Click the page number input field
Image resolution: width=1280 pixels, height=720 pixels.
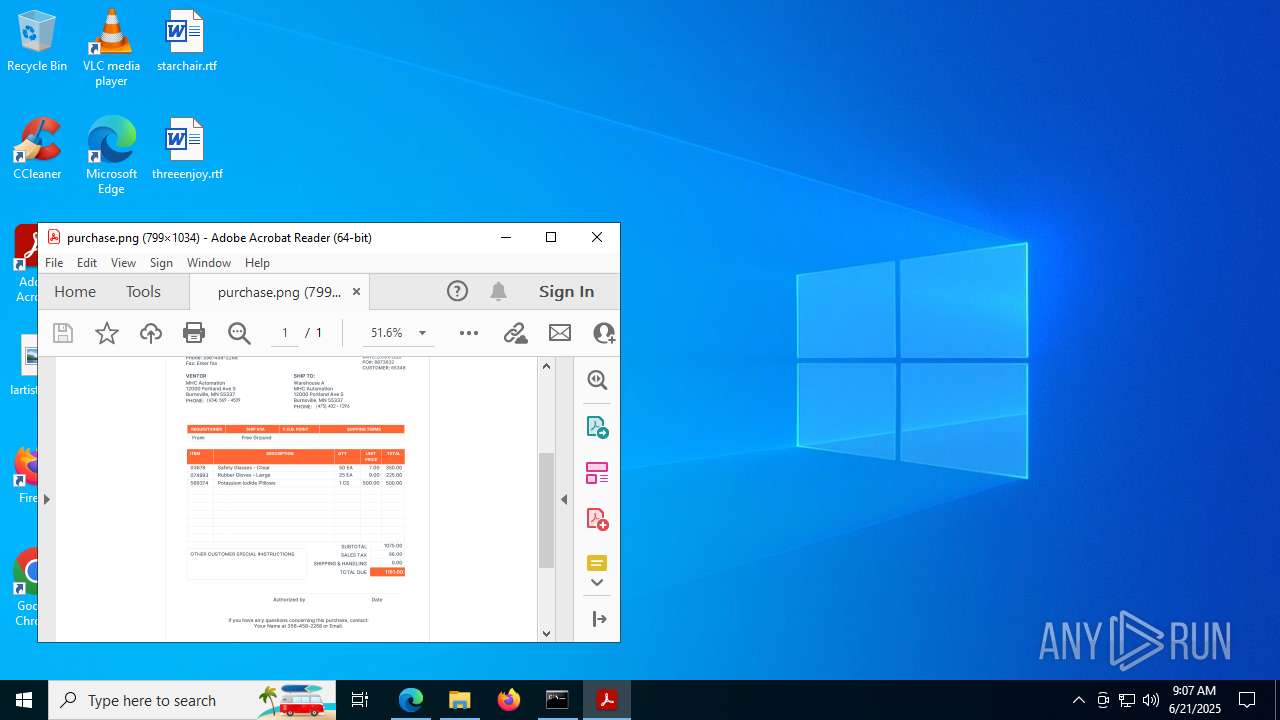point(285,333)
